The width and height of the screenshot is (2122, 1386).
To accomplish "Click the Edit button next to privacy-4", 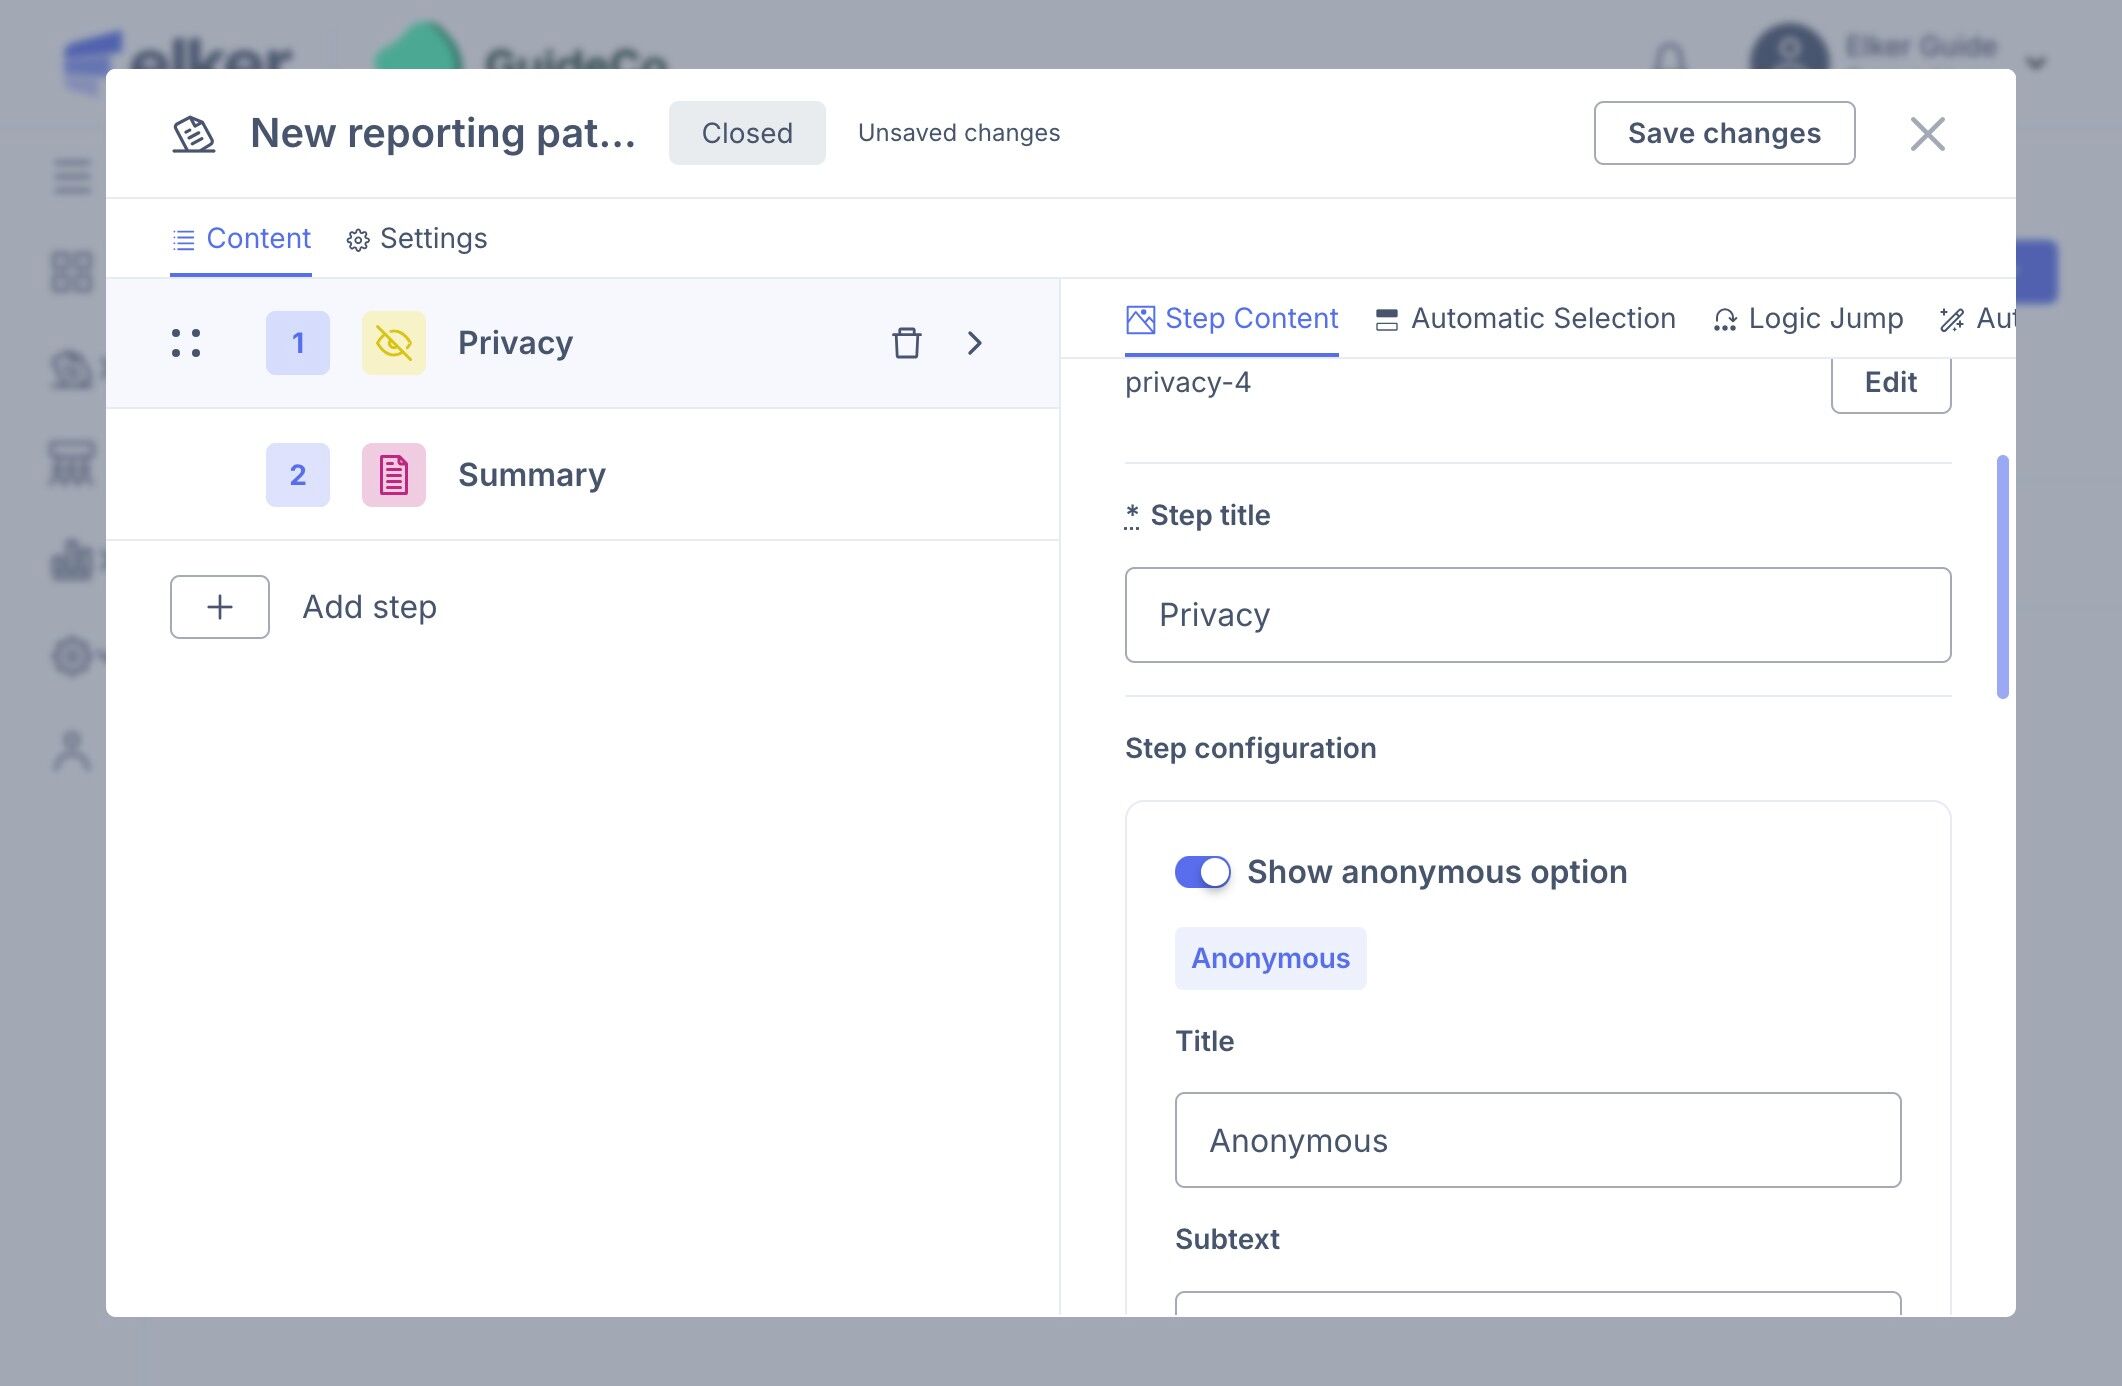I will [x=1890, y=383].
